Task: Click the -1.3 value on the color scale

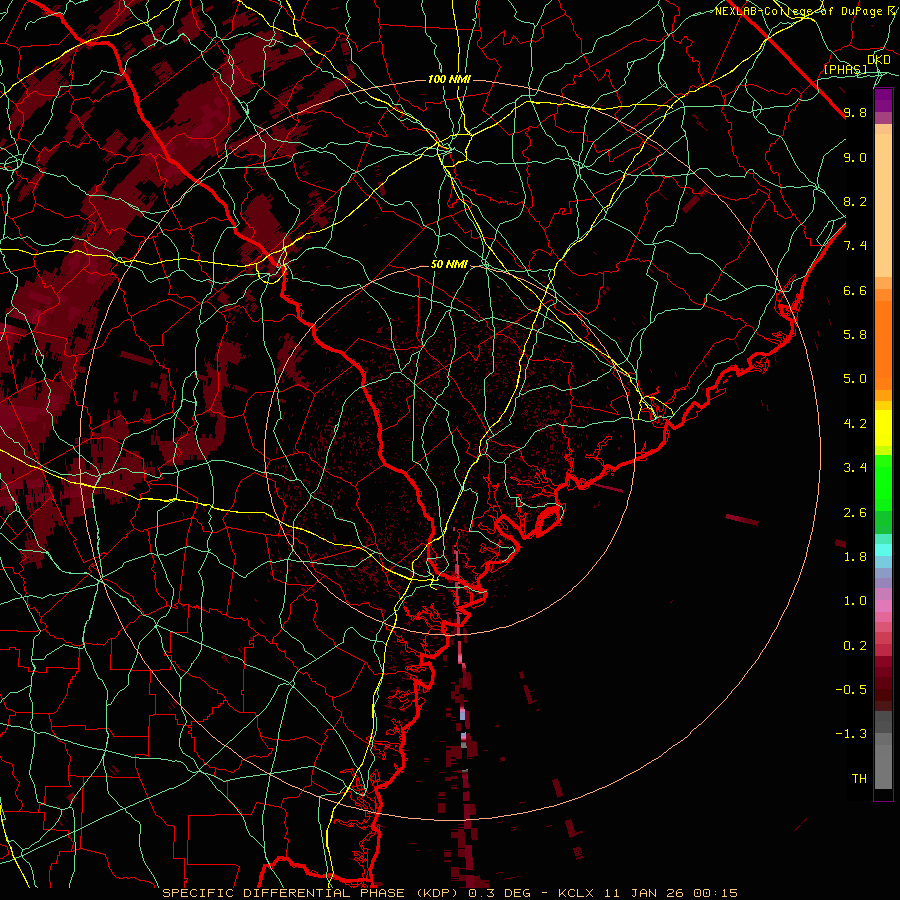Action: [851, 734]
